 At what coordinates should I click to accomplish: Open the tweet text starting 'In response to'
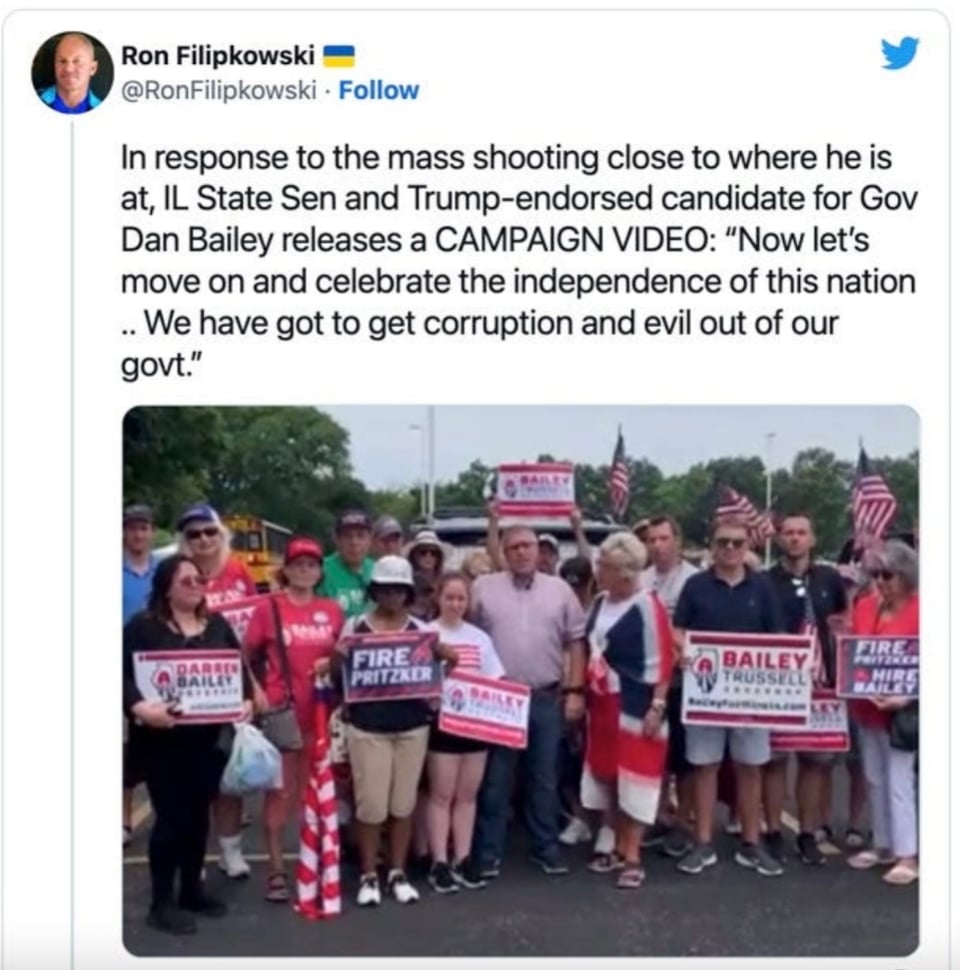[x=518, y=261]
